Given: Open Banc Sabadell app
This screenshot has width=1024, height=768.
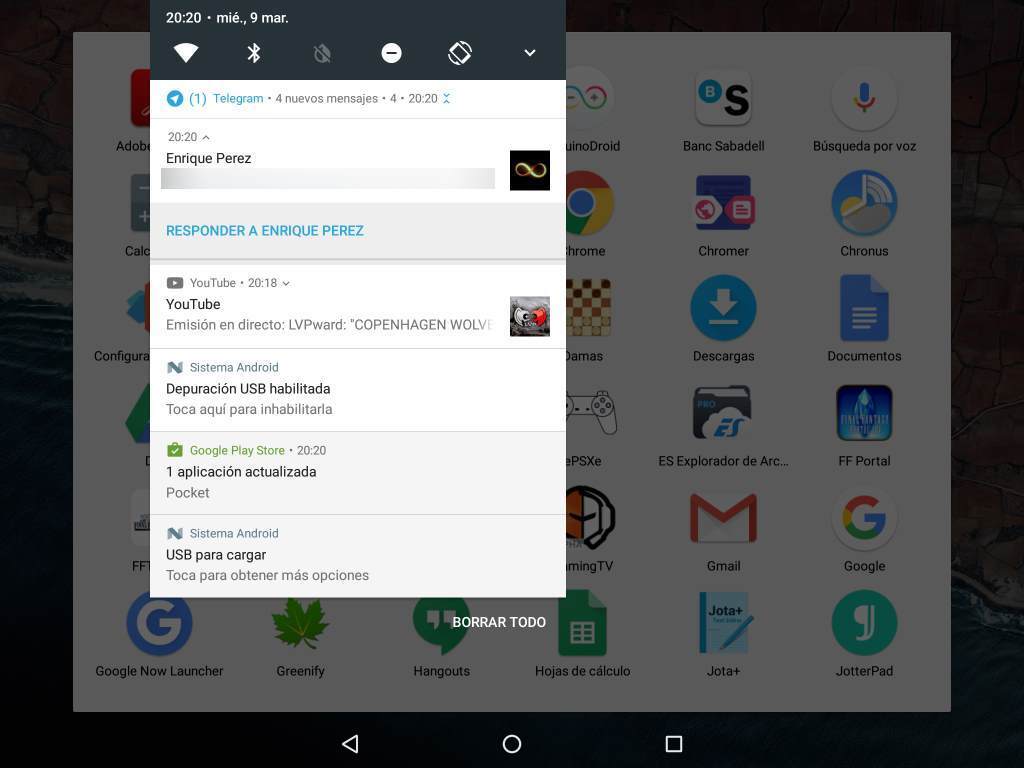Looking at the screenshot, I should pyautogui.click(x=724, y=111).
